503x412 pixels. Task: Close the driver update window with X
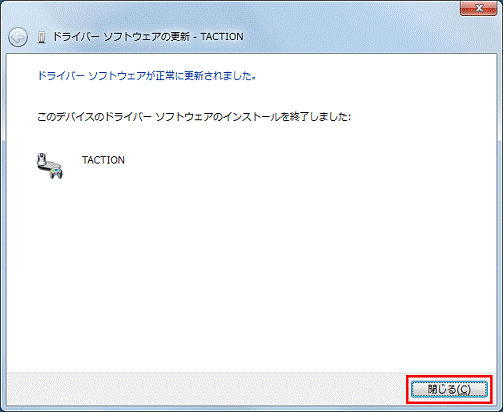click(479, 8)
